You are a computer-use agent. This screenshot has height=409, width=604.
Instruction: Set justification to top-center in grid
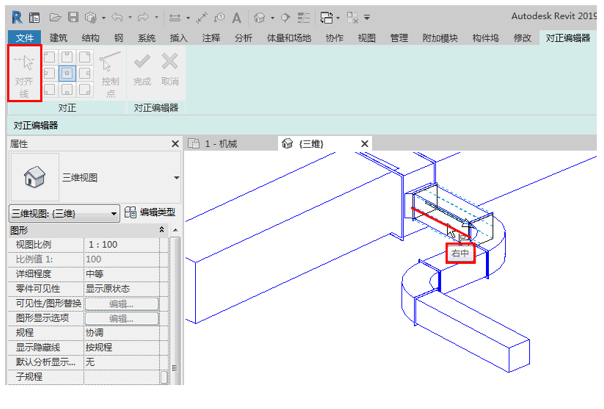tap(67, 57)
